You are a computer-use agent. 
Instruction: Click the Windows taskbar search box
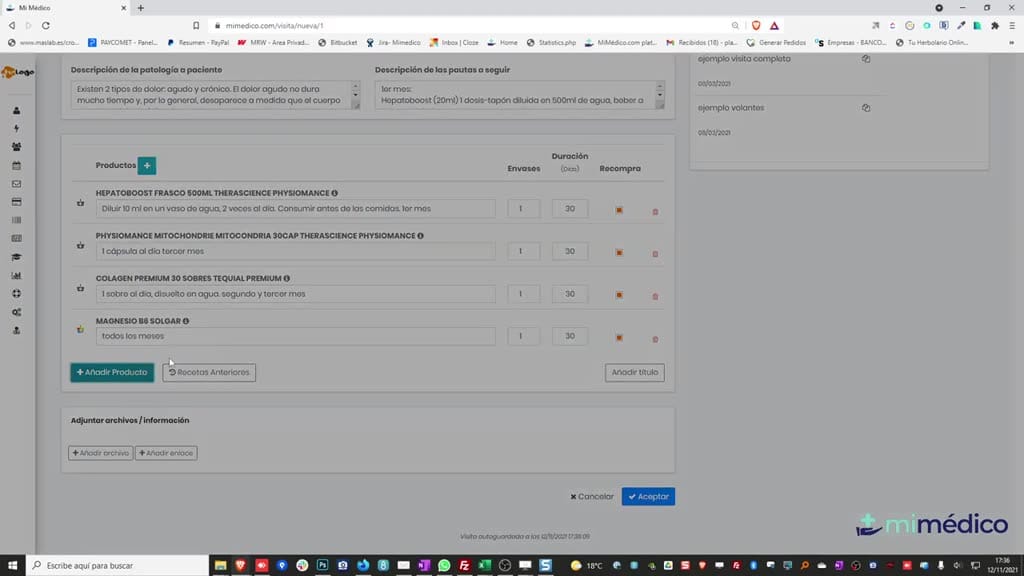(118, 566)
